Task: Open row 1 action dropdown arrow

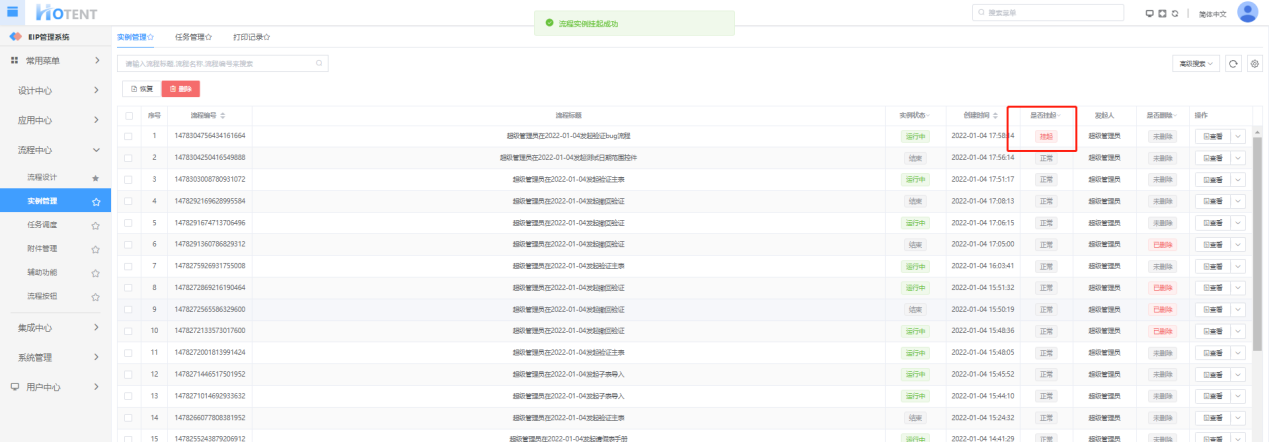Action: tap(1238, 135)
